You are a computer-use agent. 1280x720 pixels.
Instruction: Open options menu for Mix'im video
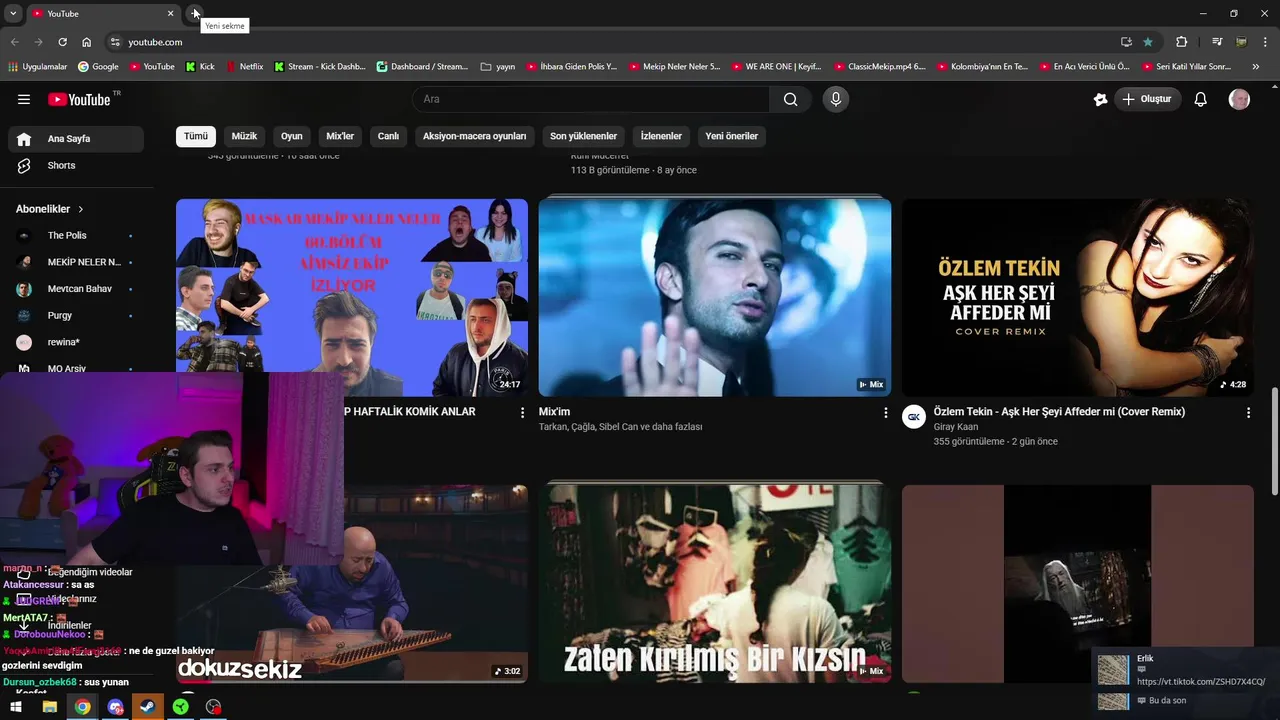pos(885,412)
